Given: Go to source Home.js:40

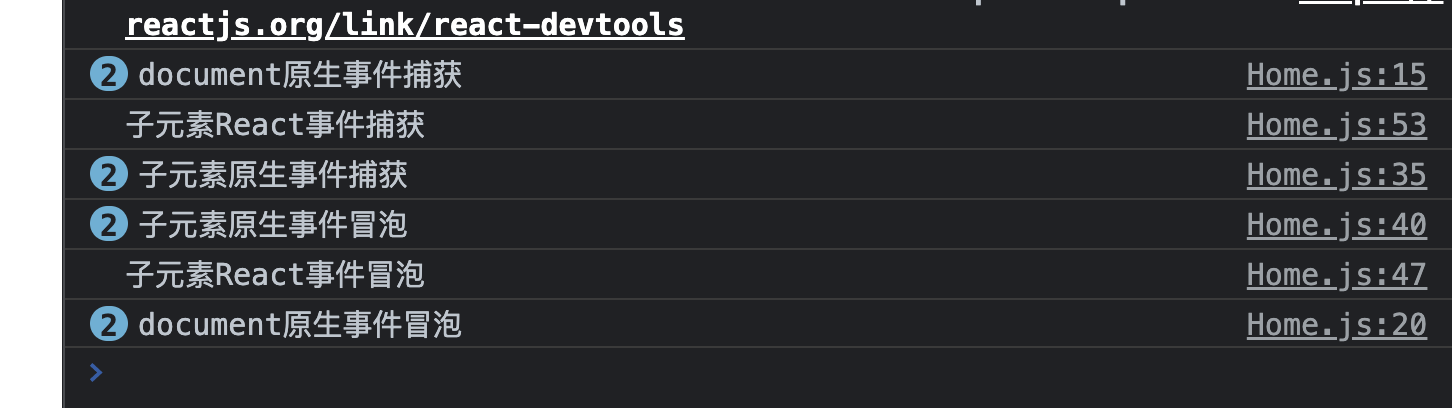Looking at the screenshot, I should click(x=1336, y=225).
